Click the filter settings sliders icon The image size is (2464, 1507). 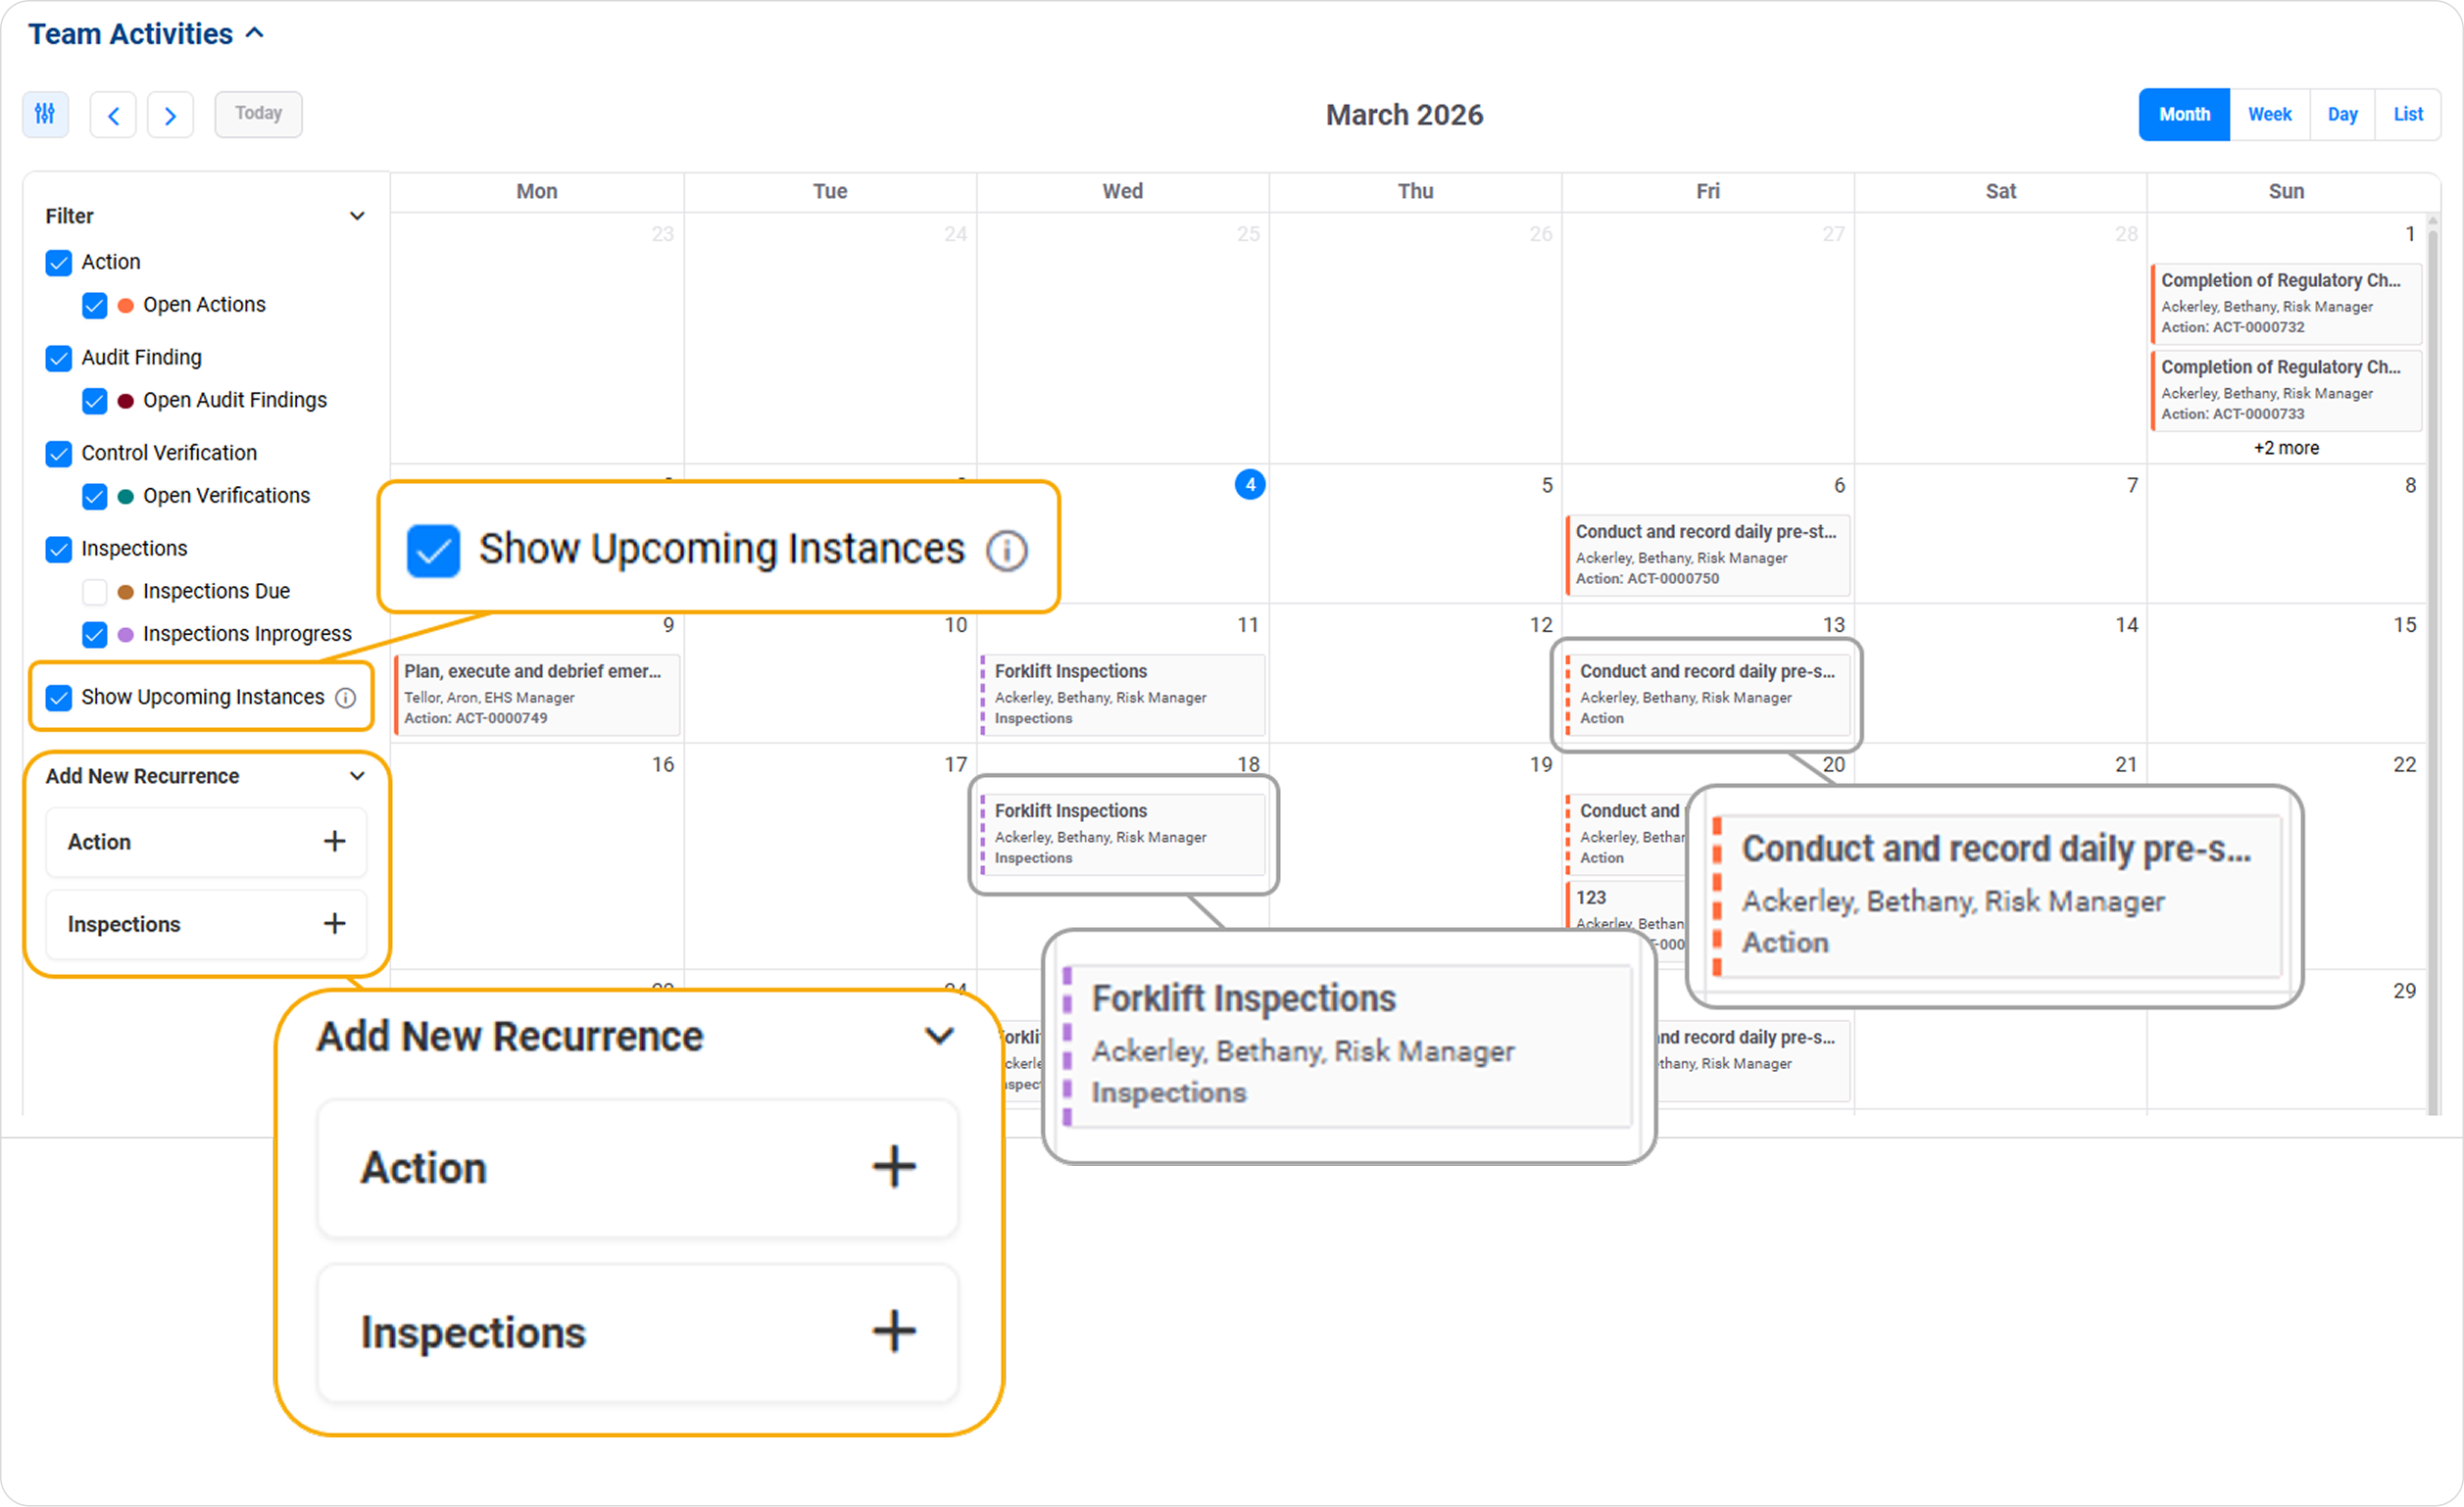(45, 114)
